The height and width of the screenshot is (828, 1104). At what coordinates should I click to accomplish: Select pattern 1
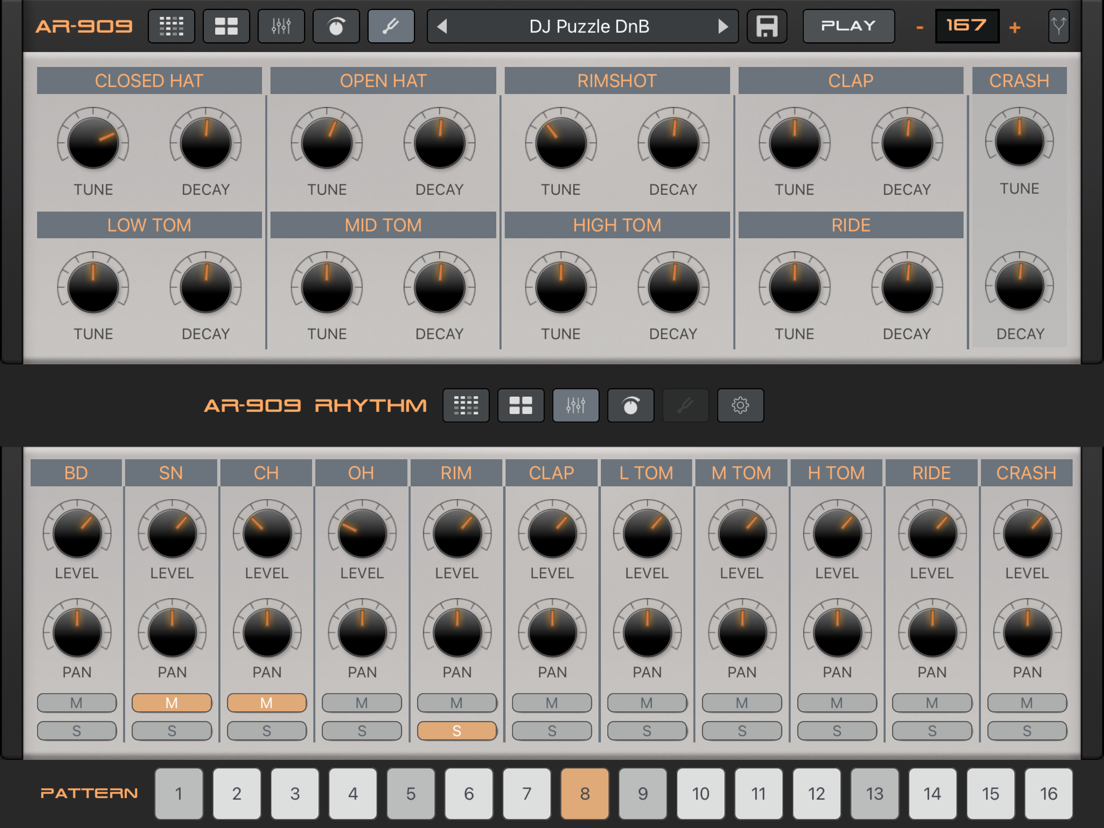[179, 794]
